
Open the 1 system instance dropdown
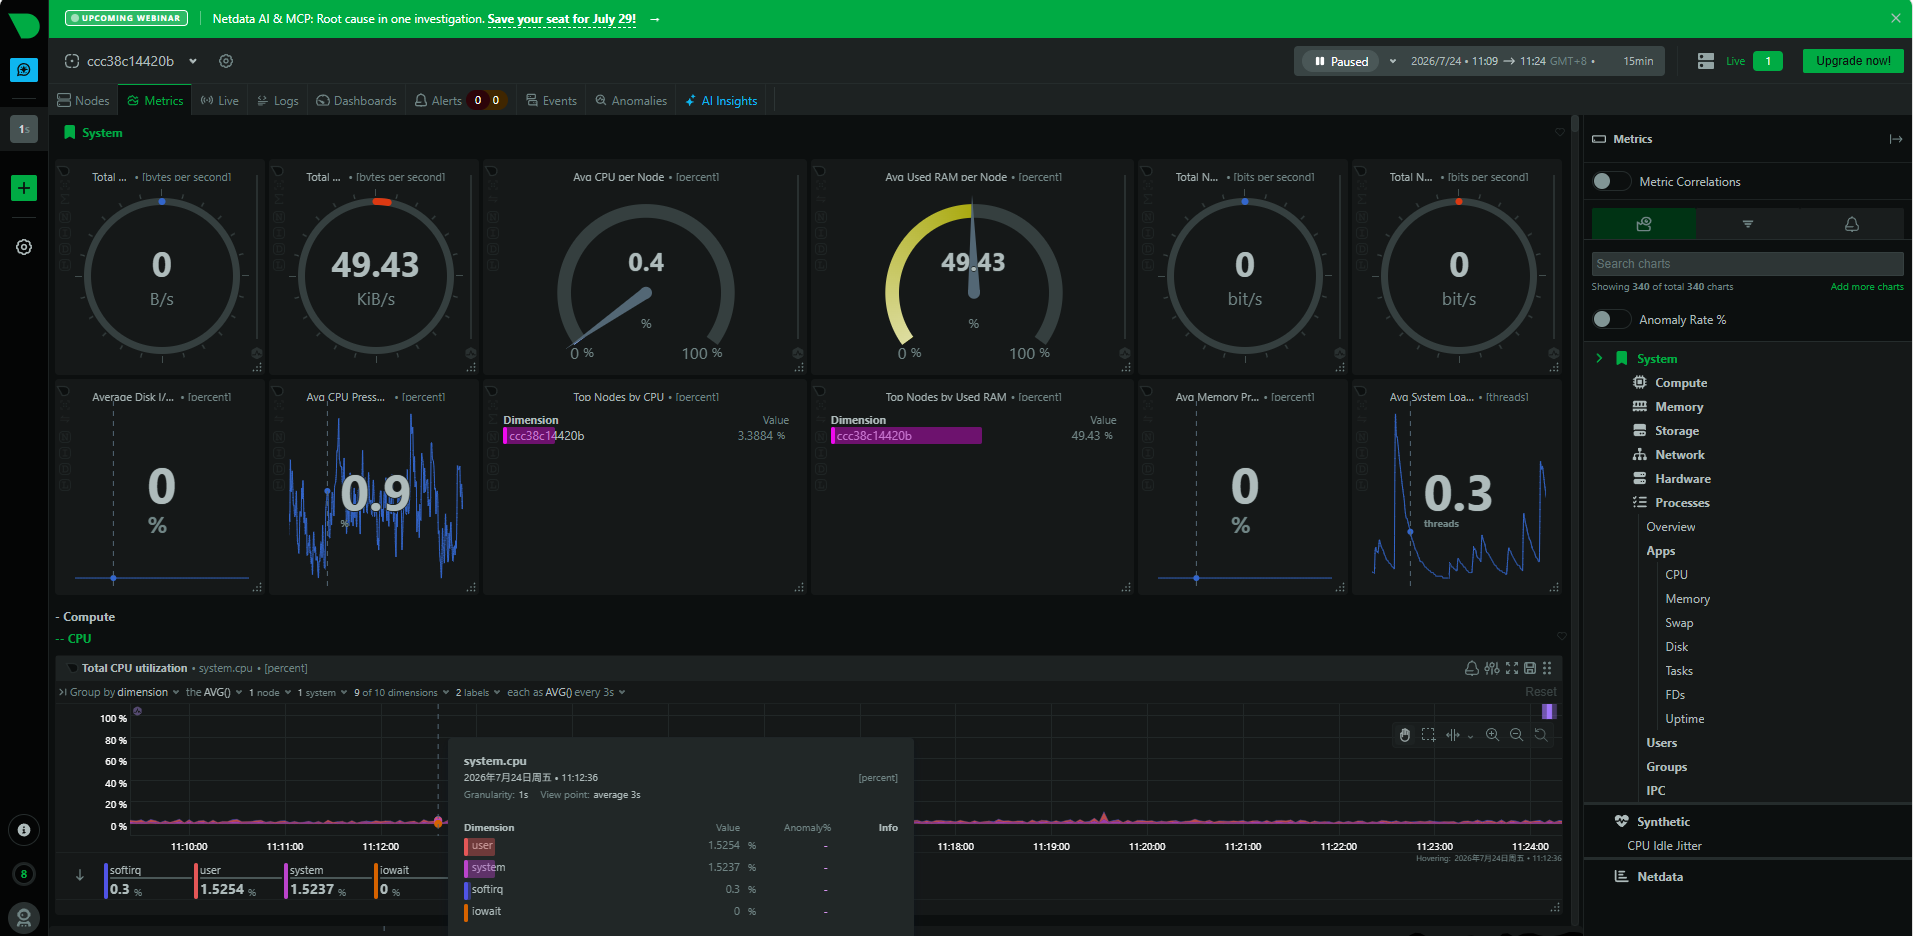321,692
